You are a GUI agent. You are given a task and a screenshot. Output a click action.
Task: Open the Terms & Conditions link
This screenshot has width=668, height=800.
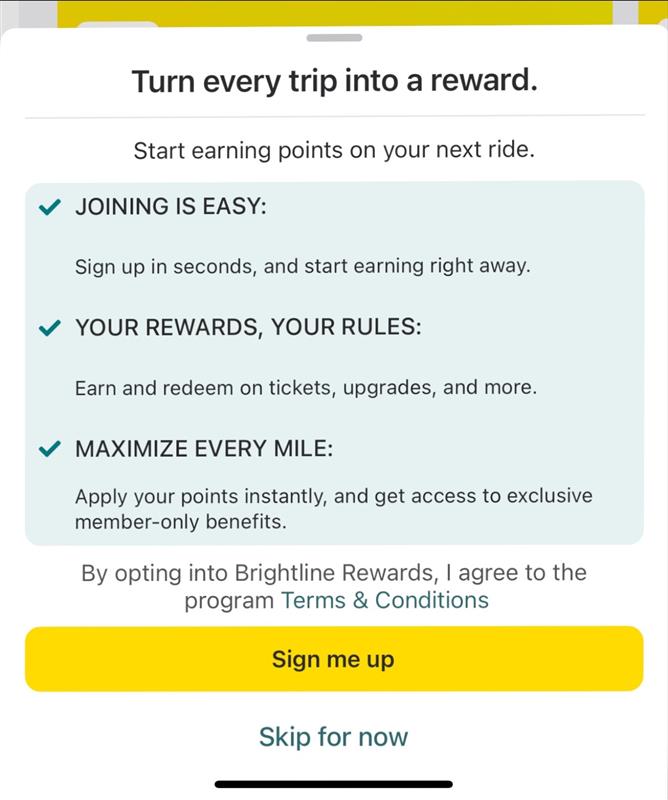(385, 600)
